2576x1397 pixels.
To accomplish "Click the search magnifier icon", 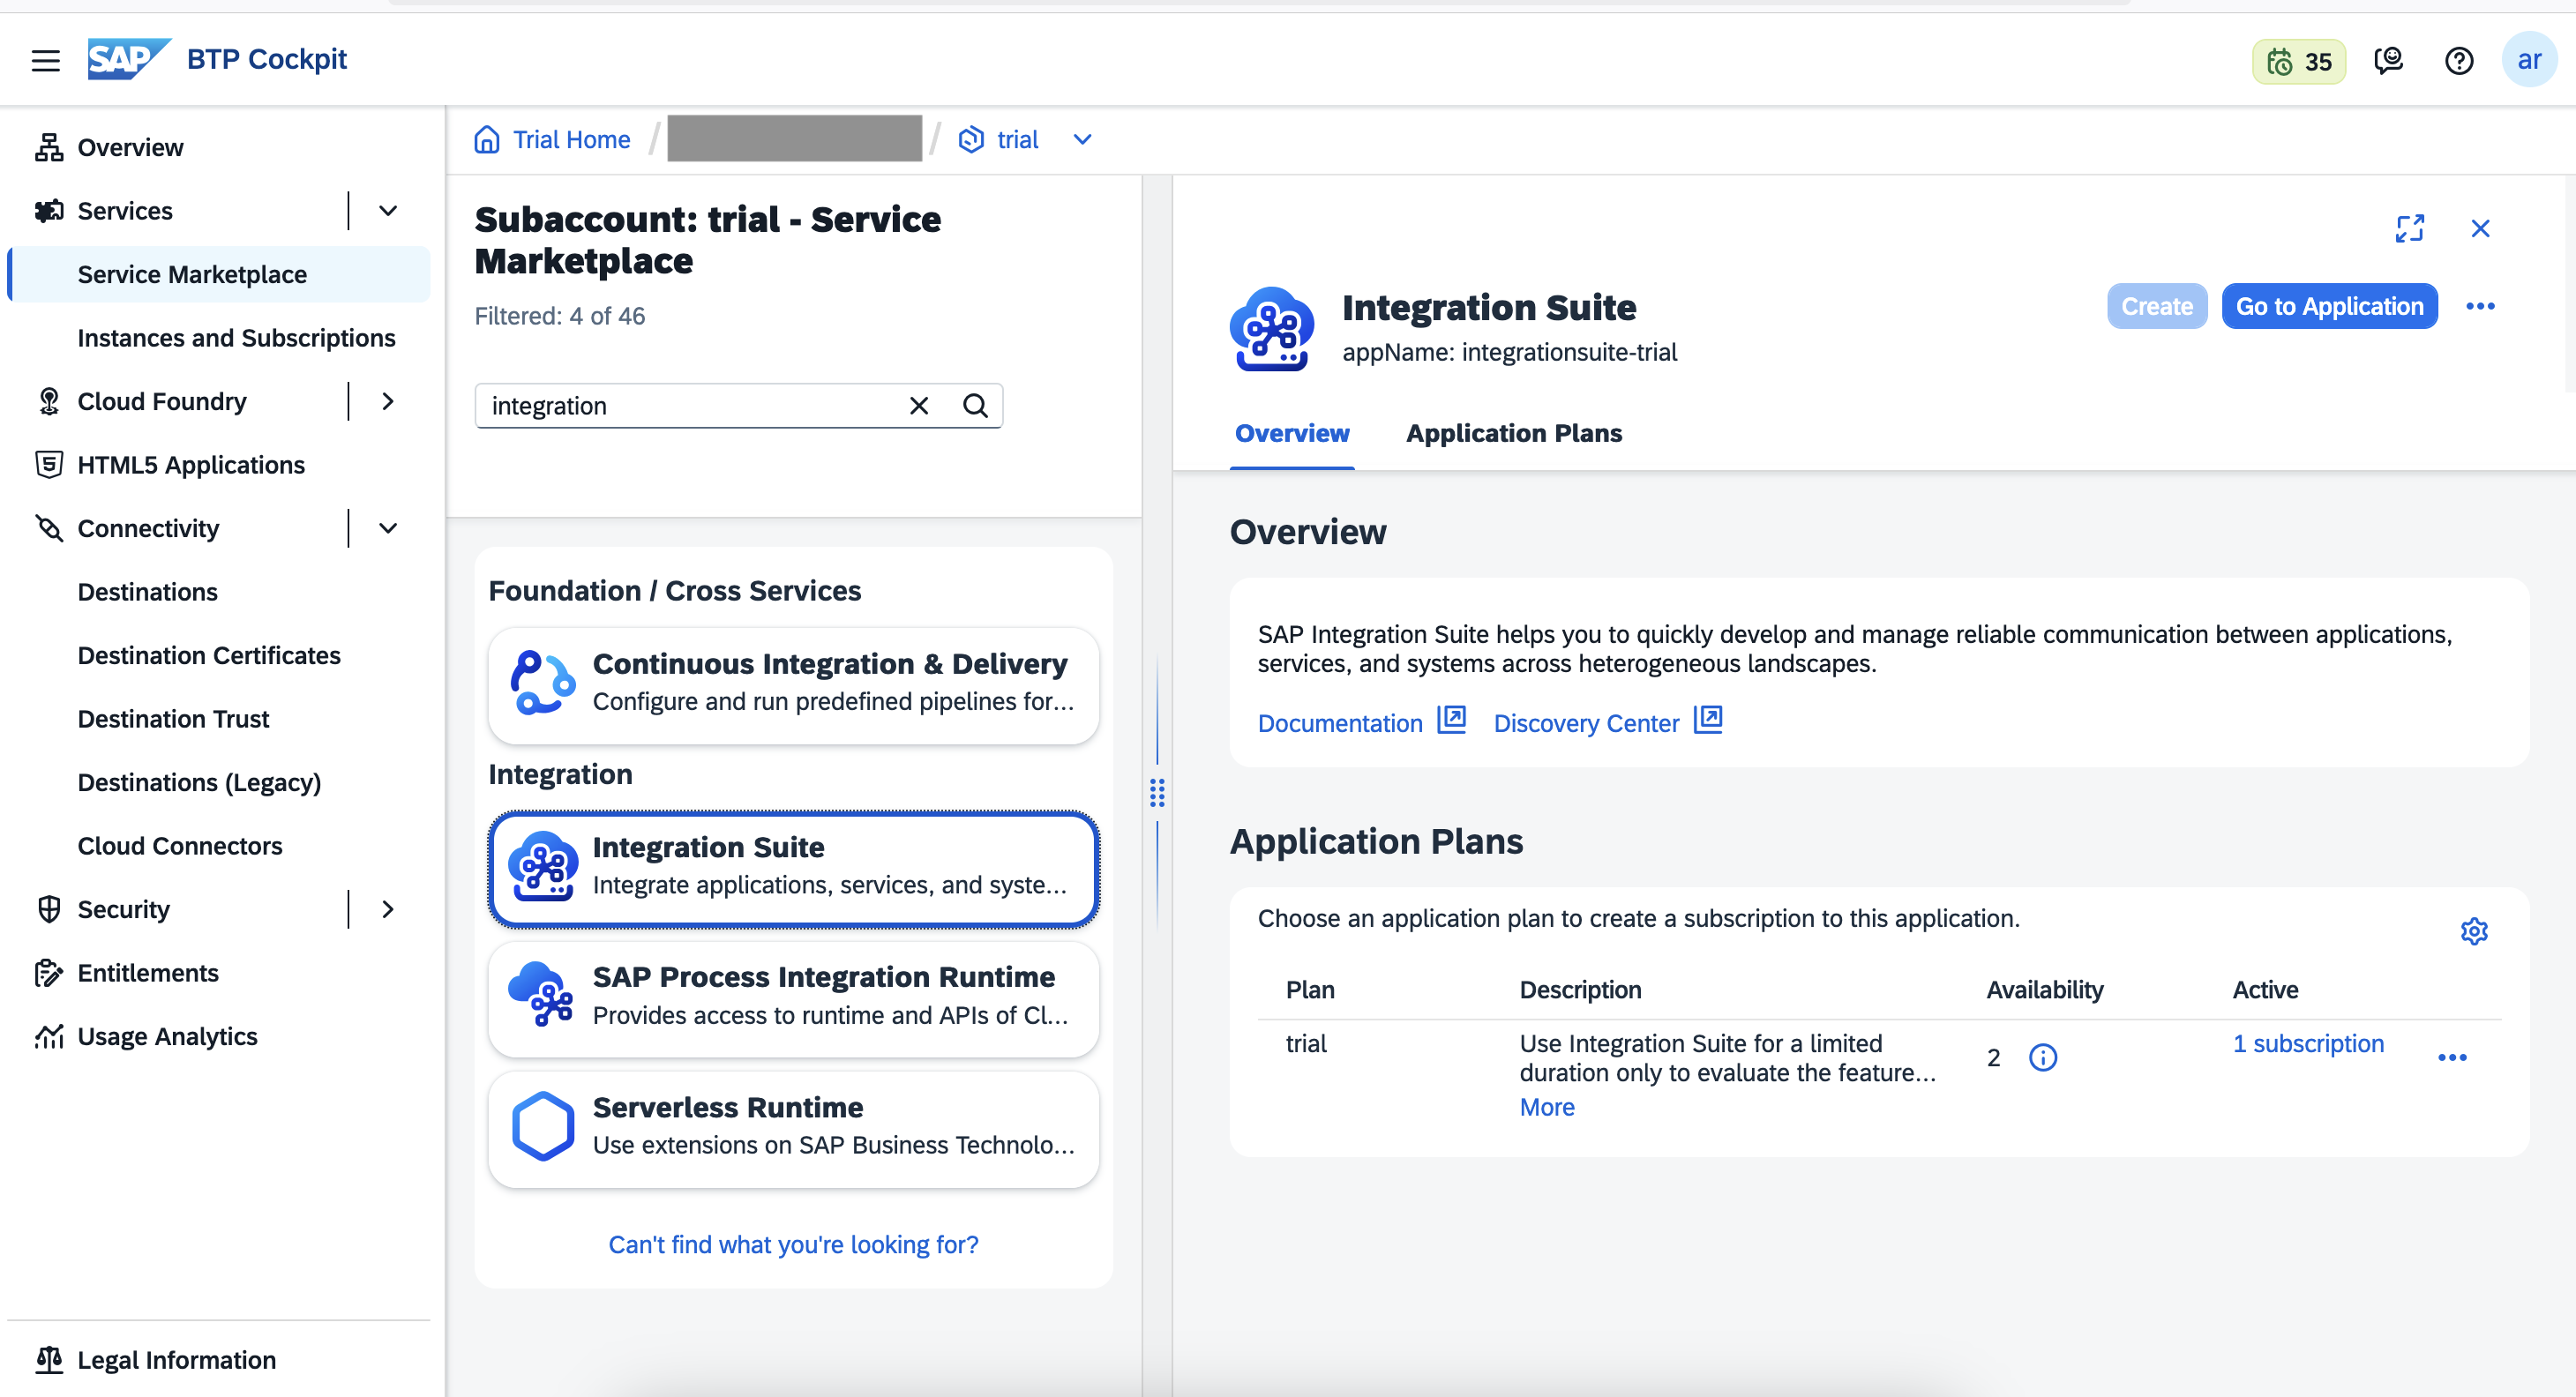I will coord(975,405).
